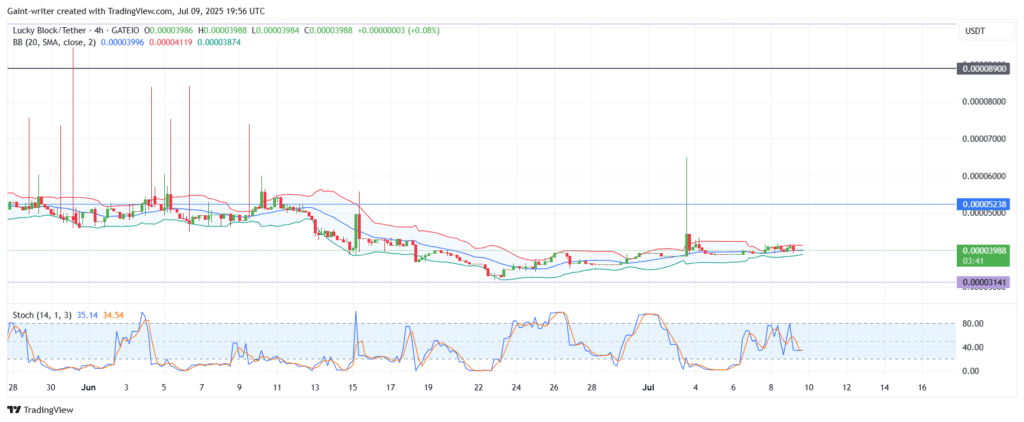Click the BB (20, SMA, close, 2) indicator legend

[x=53, y=41]
